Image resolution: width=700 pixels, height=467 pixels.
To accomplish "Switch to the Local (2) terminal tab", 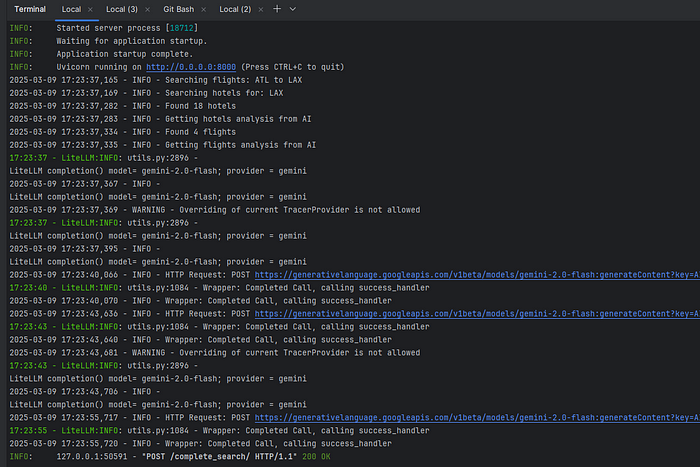I will point(235,9).
